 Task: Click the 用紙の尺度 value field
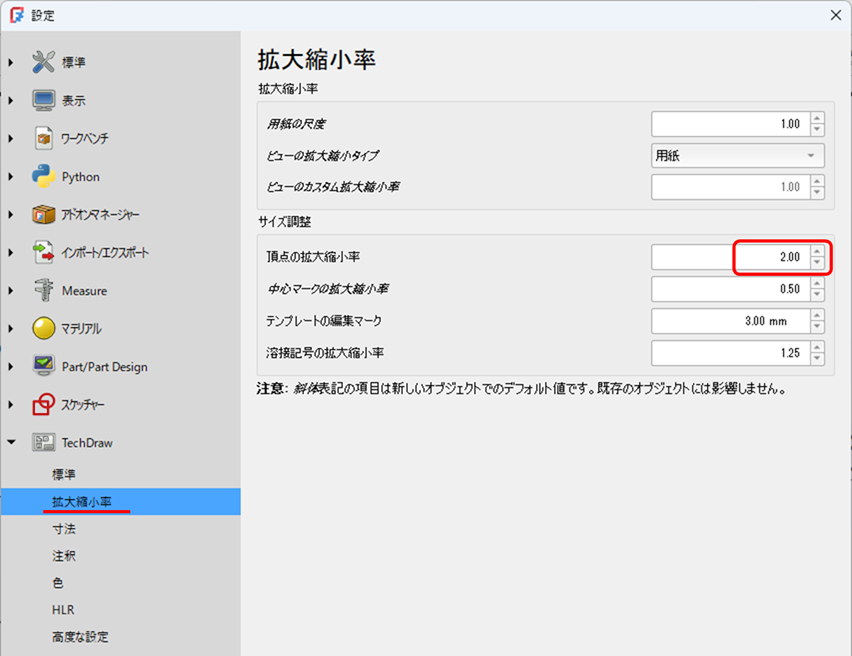coord(730,124)
